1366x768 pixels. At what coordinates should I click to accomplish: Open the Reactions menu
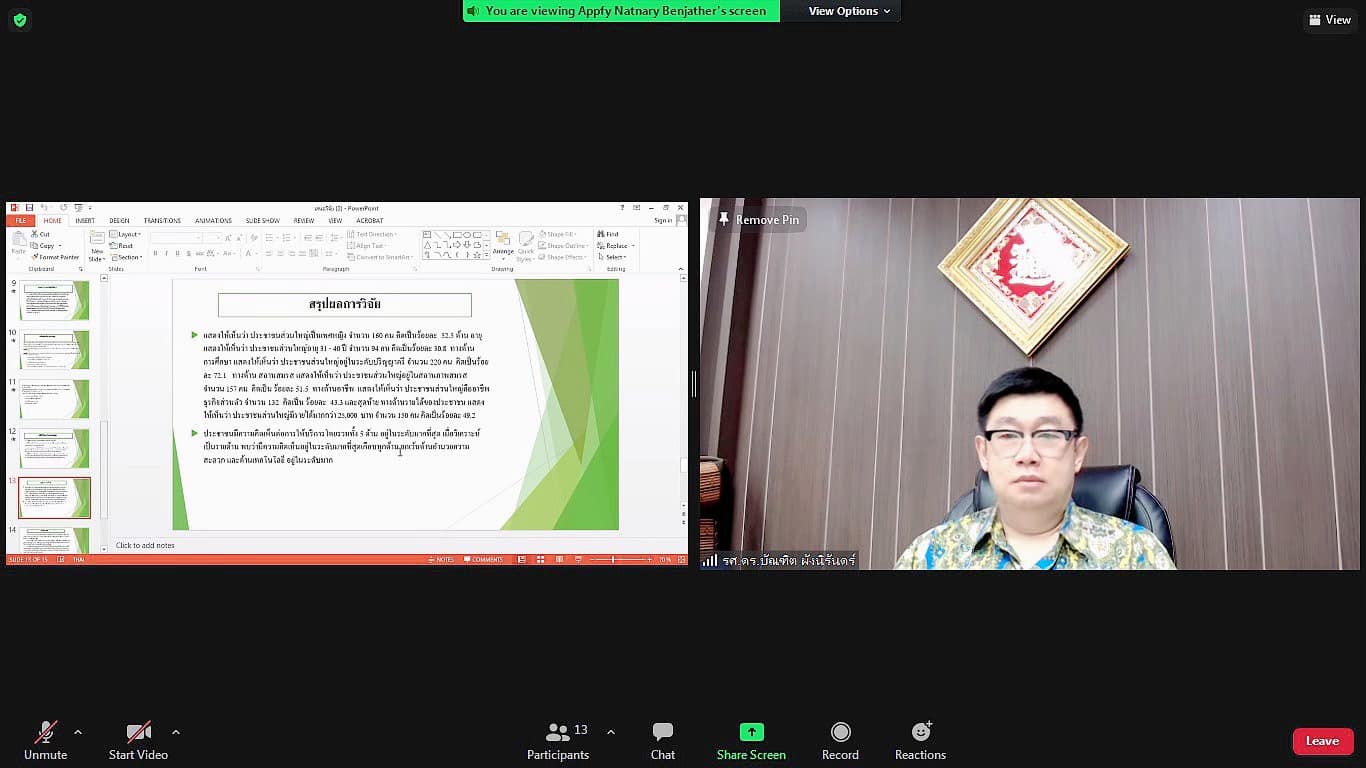click(920, 740)
